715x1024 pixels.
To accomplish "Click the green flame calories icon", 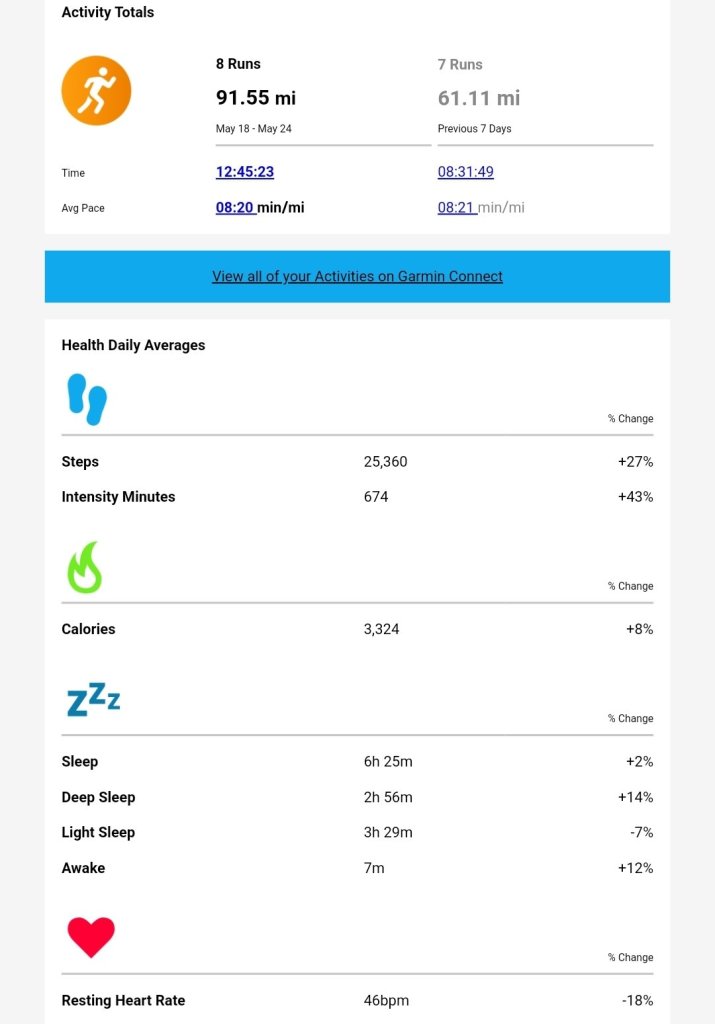I will [x=85, y=567].
